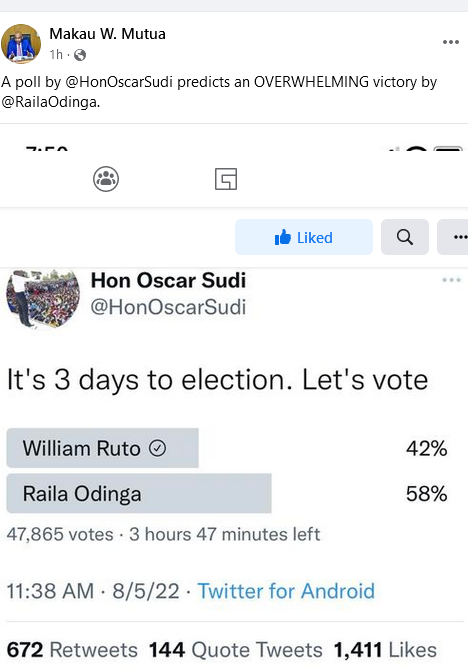Image resolution: width=468 pixels, height=669 pixels.
Task: Open the tweet's three-dot options menu
Action: point(451,280)
